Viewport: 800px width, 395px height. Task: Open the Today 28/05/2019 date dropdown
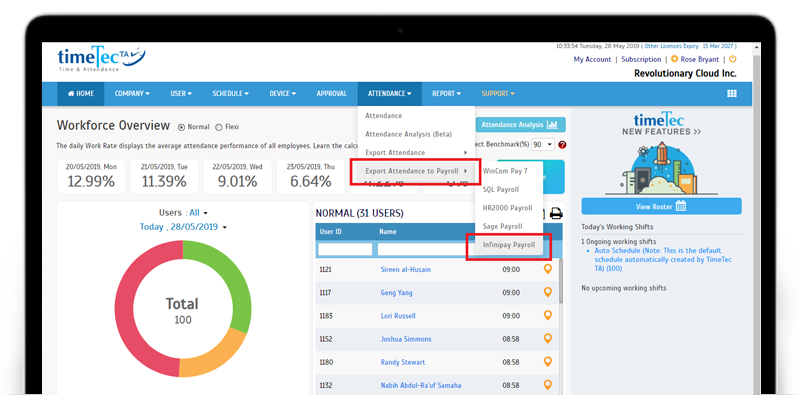click(183, 227)
